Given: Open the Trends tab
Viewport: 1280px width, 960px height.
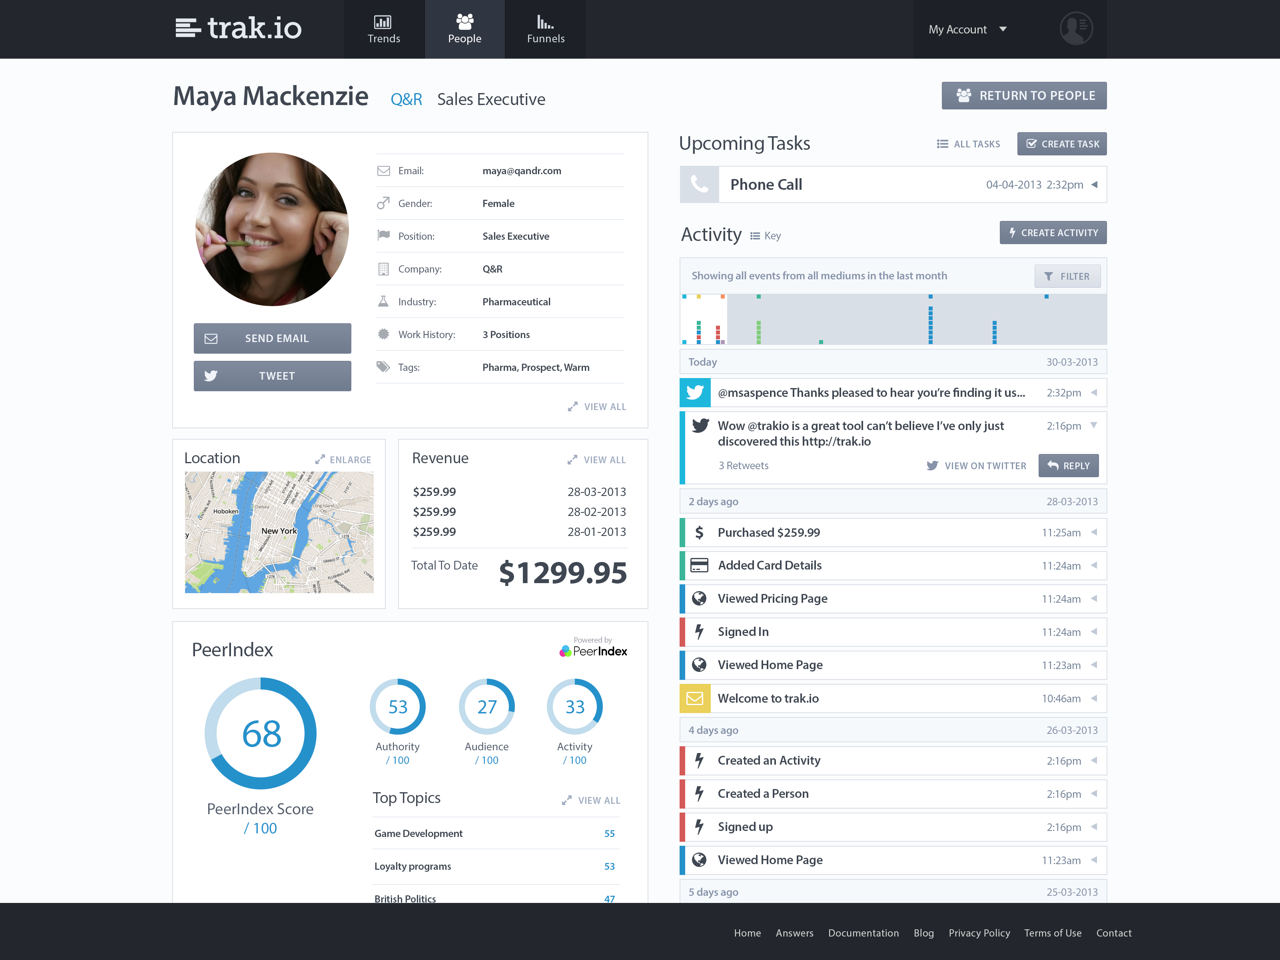Looking at the screenshot, I should tap(384, 29).
